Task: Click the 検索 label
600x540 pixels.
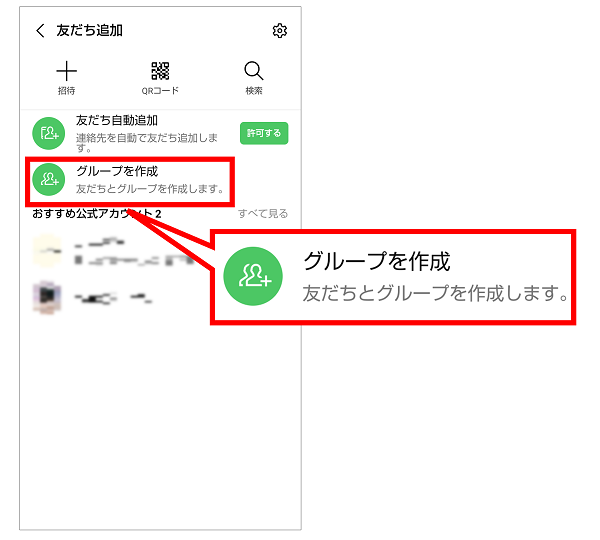Action: (x=254, y=91)
